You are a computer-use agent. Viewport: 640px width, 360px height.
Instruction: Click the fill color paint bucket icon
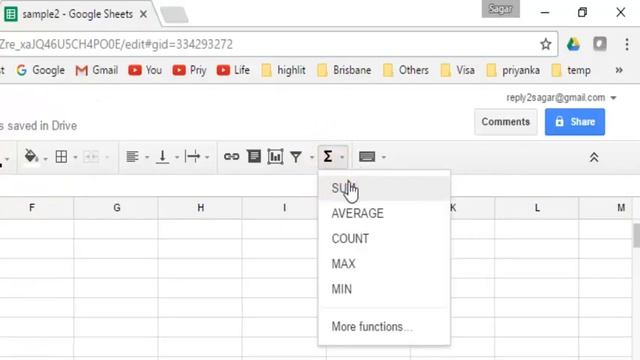click(x=31, y=156)
